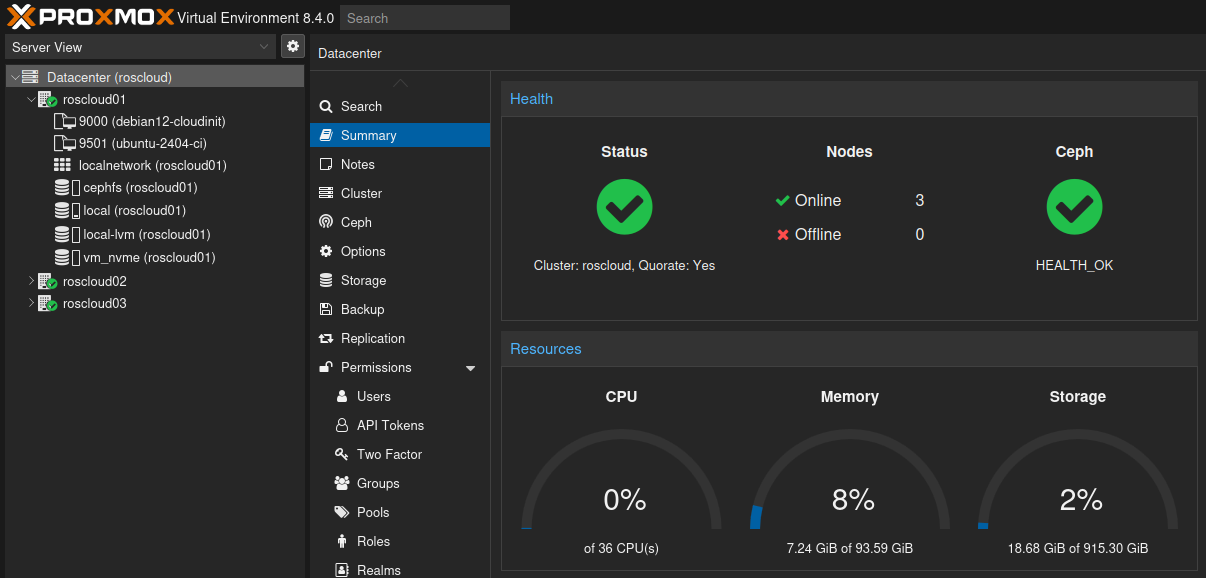Open the Replication menu item
The height and width of the screenshot is (578, 1206).
click(x=400, y=338)
